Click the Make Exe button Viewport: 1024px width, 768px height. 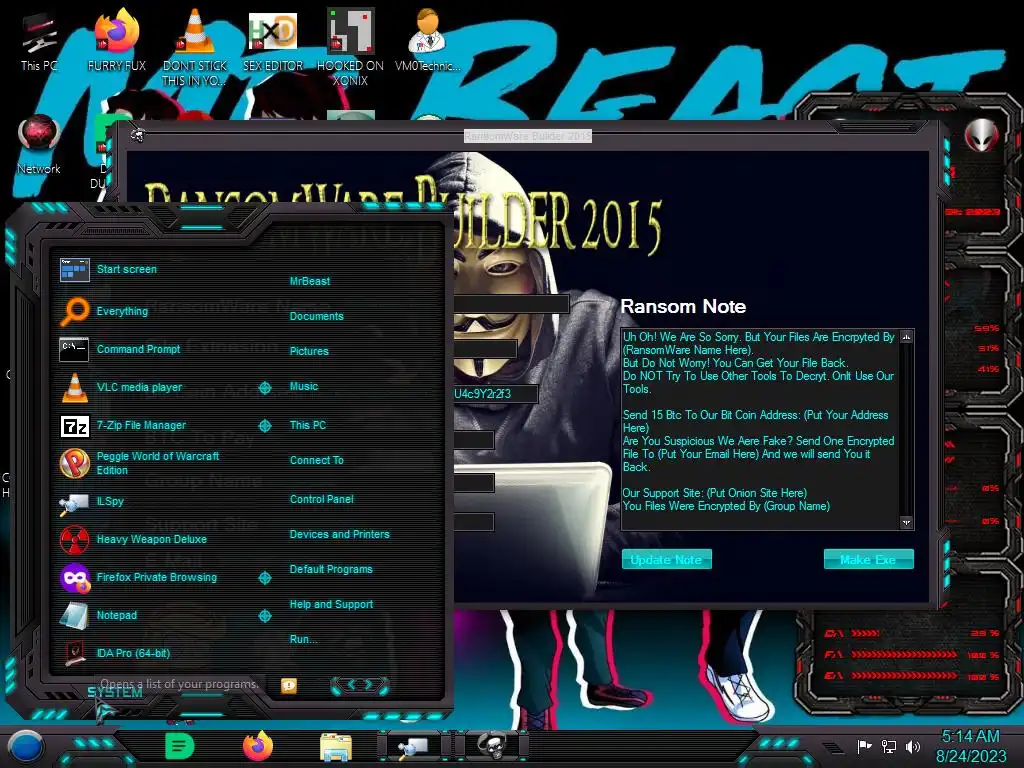[868, 559]
